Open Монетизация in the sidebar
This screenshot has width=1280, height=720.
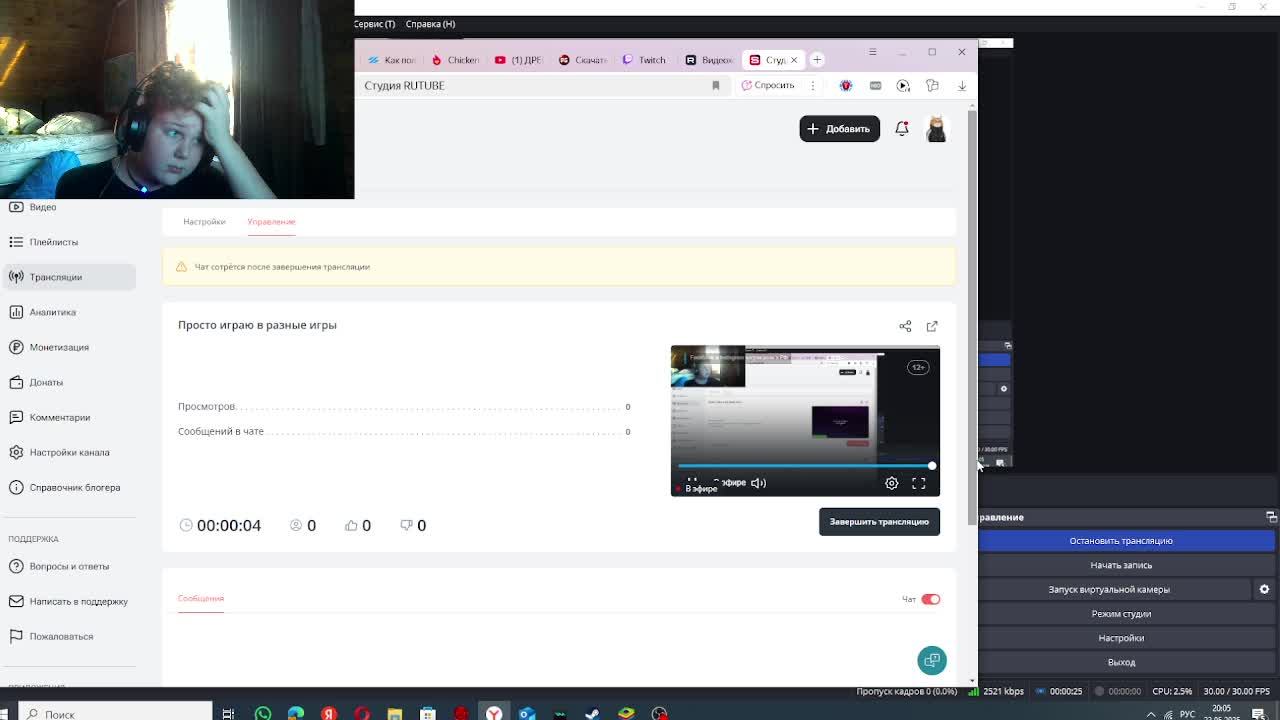(x=68, y=347)
